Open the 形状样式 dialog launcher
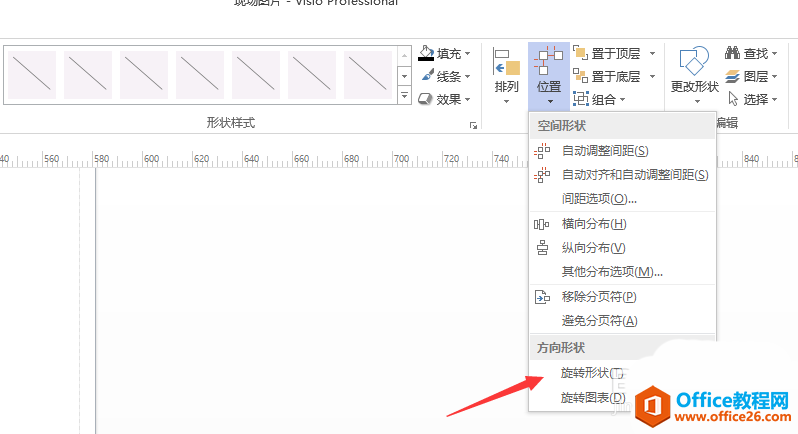Image resolution: width=798 pixels, height=434 pixels. [x=473, y=125]
